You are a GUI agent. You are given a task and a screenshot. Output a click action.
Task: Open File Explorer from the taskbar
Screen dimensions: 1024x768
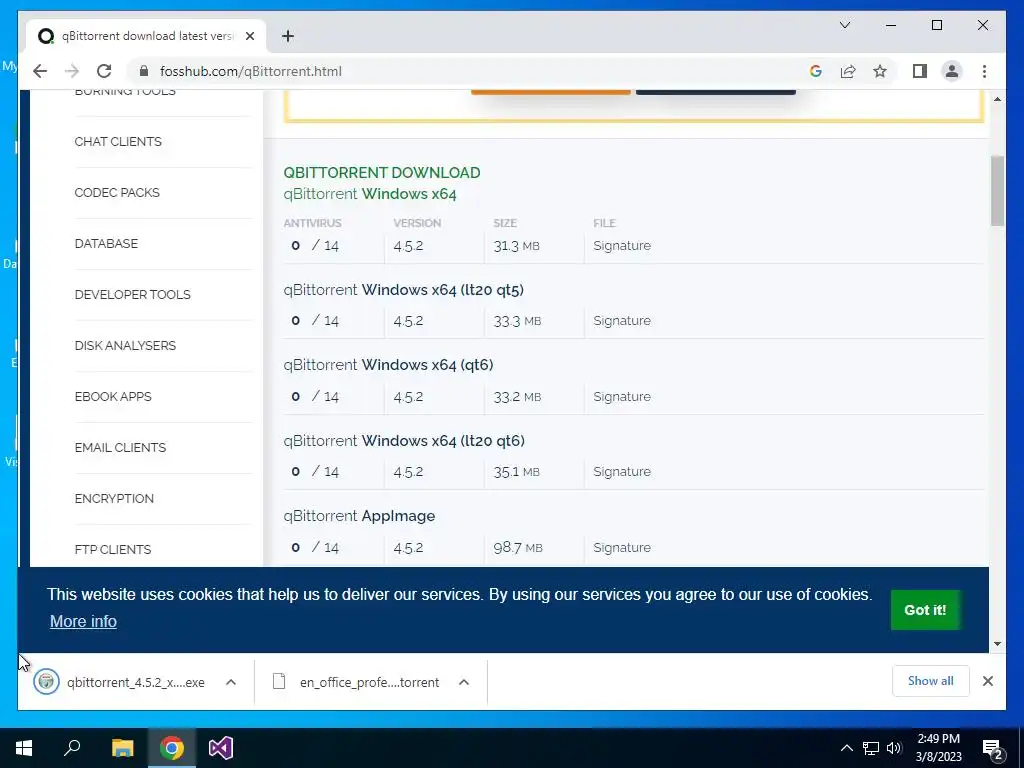tap(122, 748)
